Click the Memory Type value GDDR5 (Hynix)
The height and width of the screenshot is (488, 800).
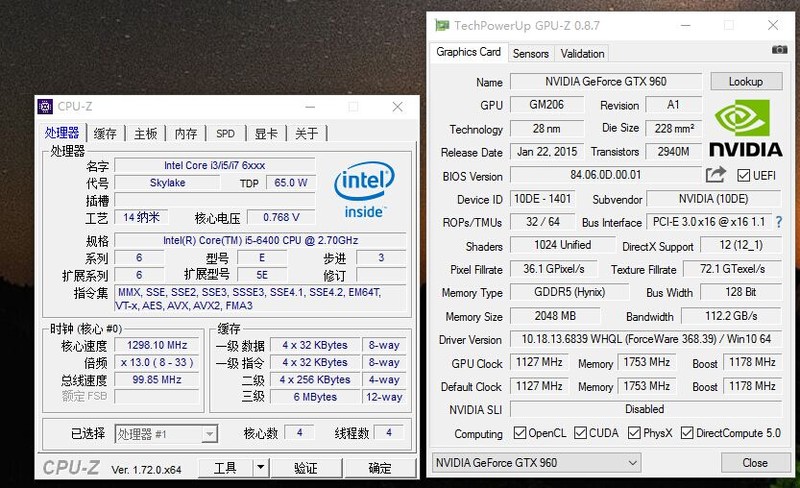[569, 292]
